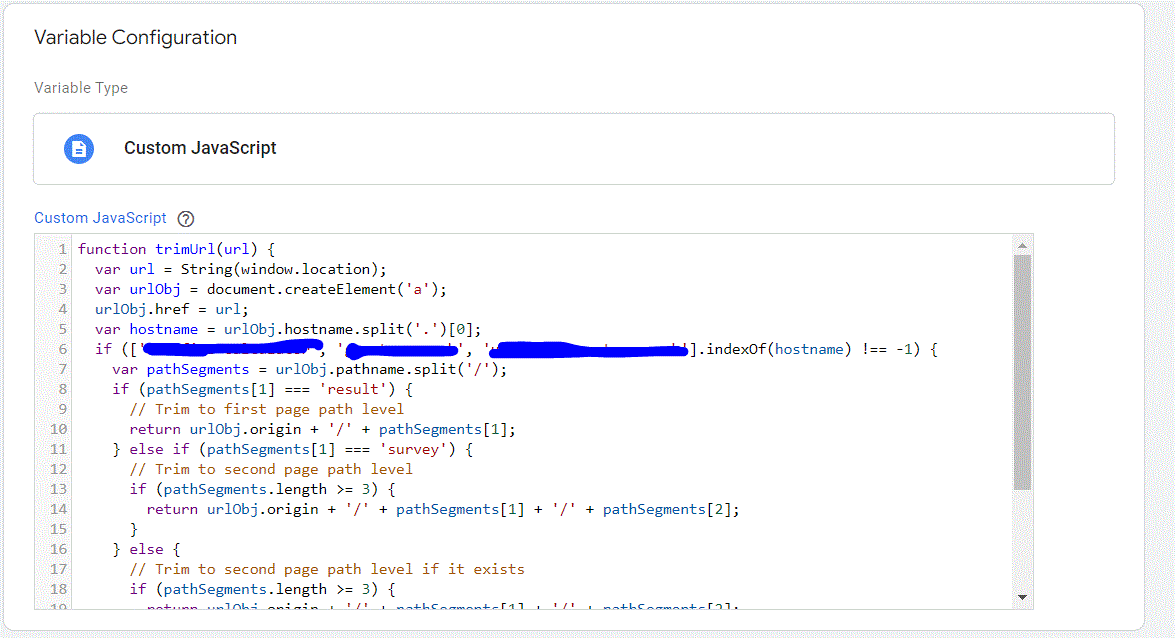
Task: Click the code editor scroll down arrow
Action: pos(1022,598)
